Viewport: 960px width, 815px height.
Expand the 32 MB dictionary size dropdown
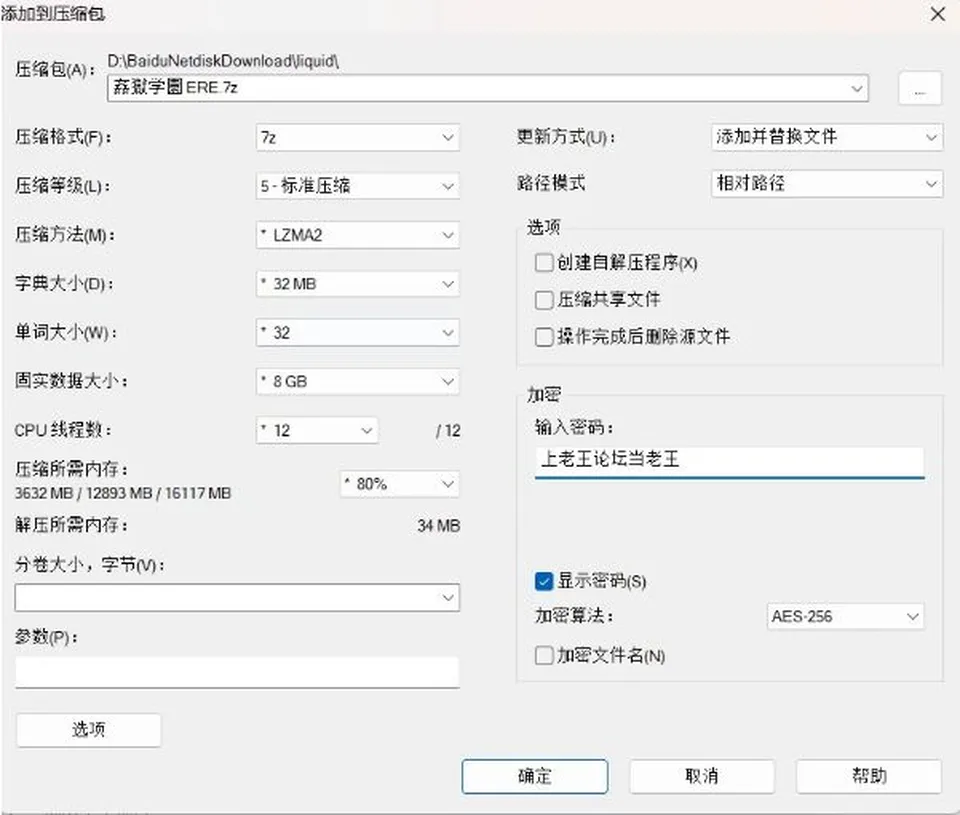358,284
